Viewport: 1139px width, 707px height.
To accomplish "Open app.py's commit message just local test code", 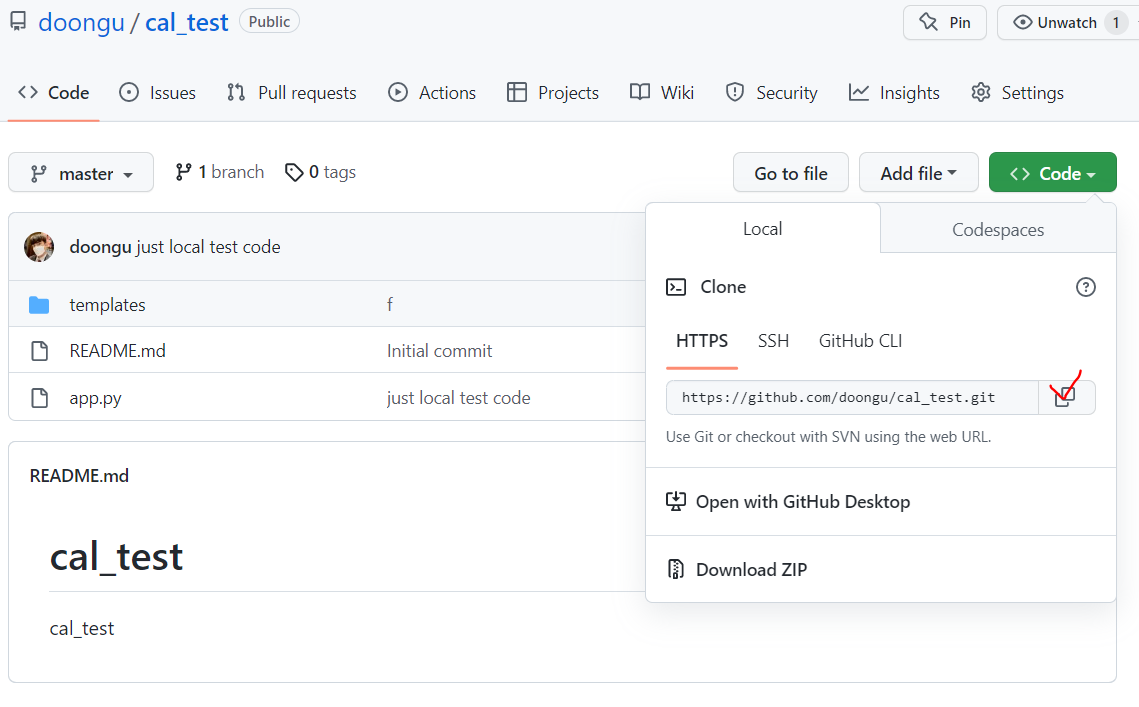I will 458,398.
